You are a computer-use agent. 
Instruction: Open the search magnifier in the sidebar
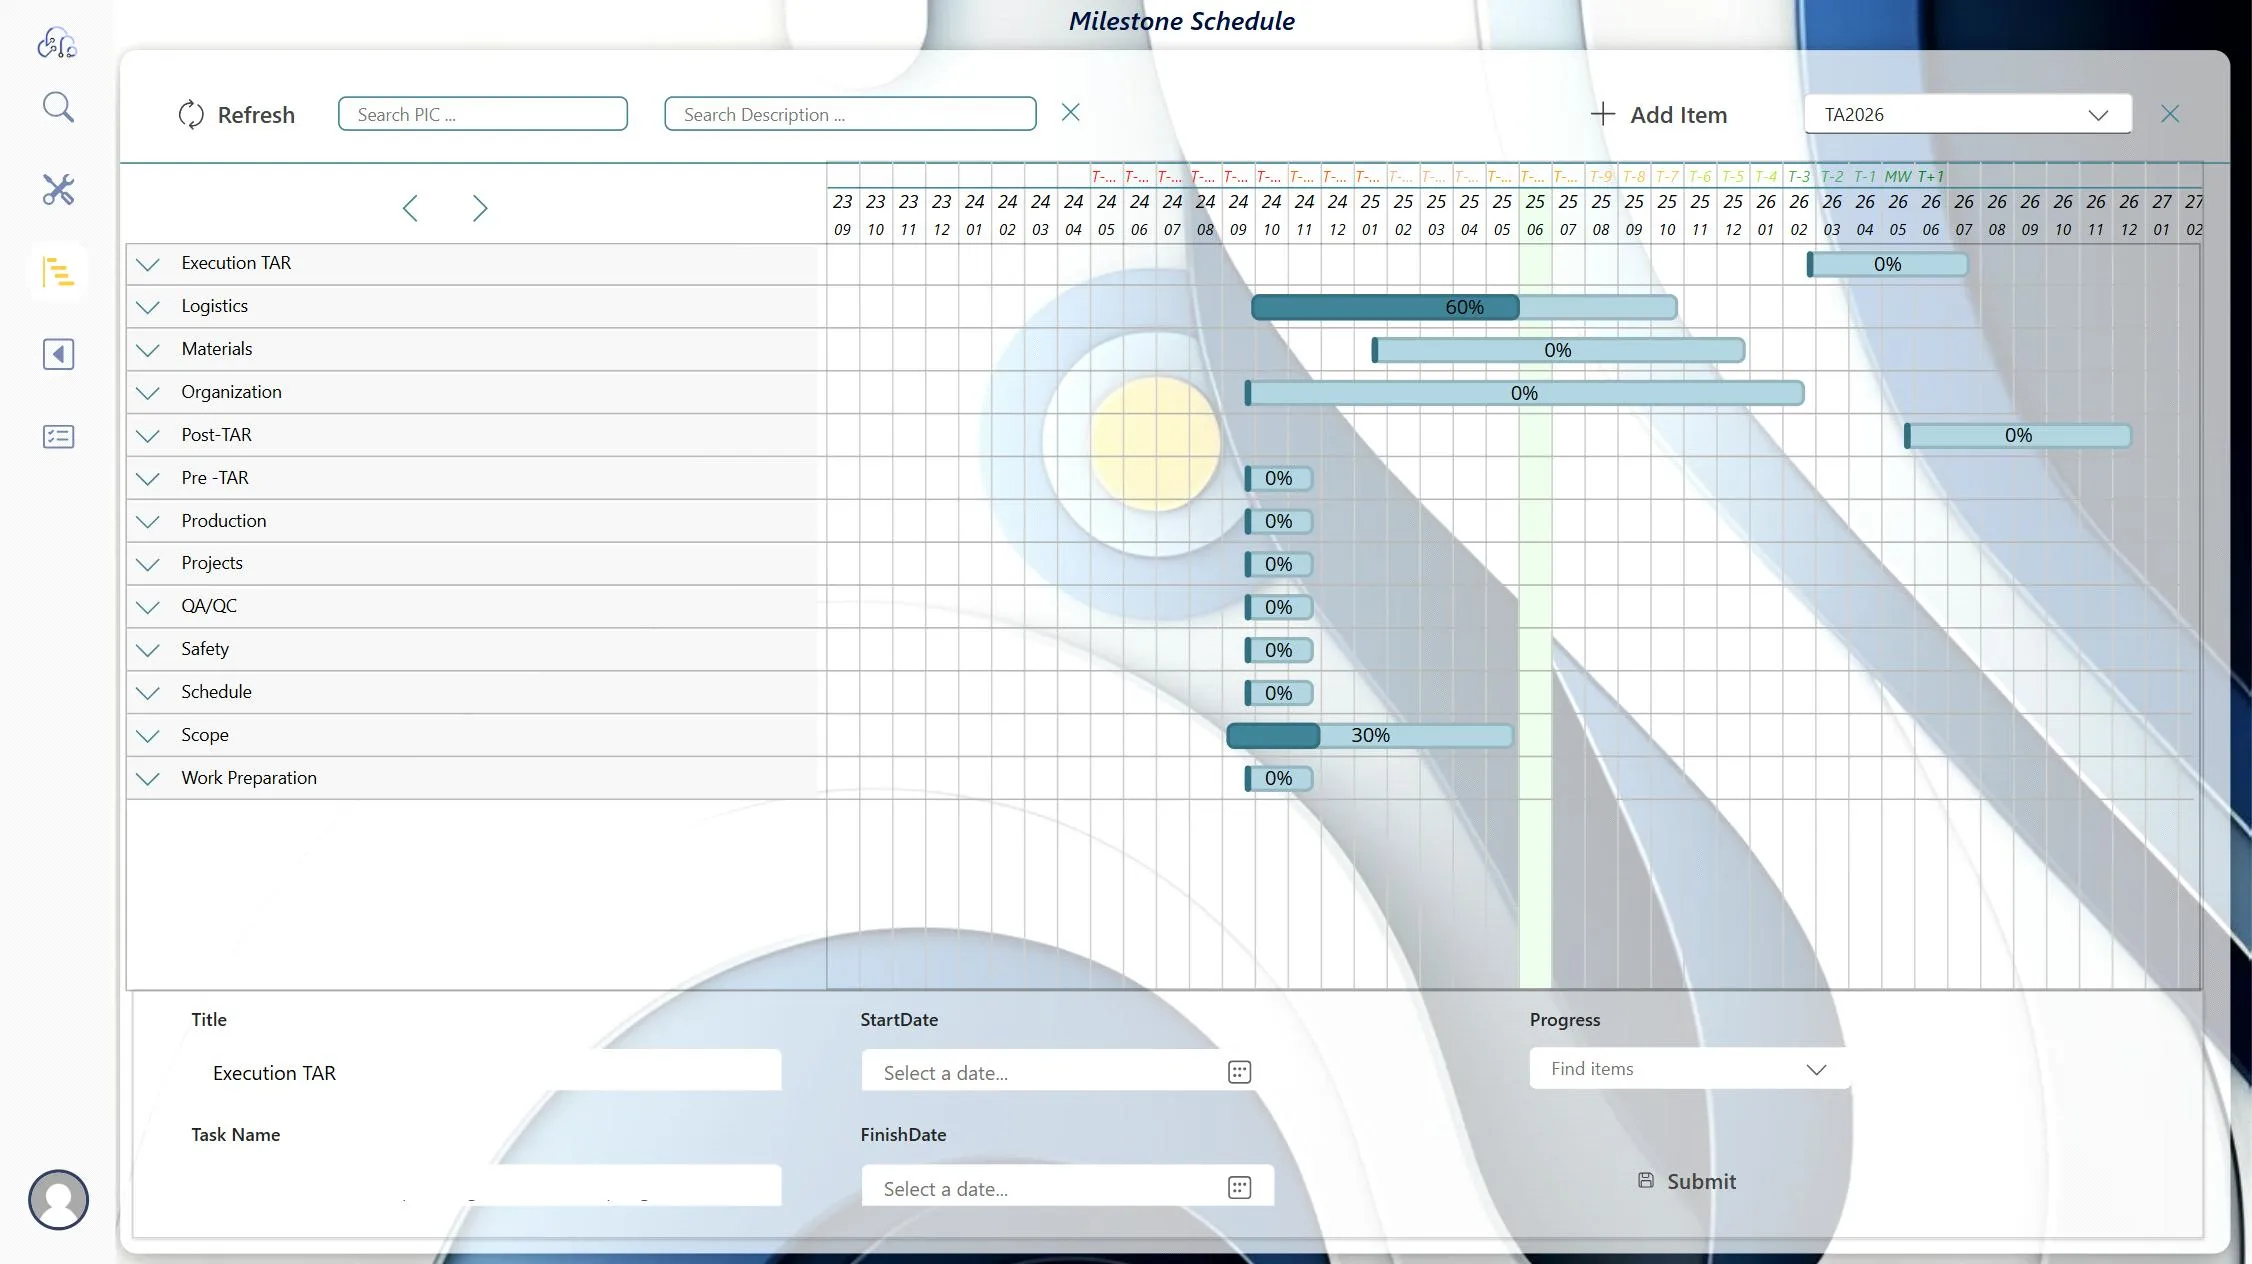[x=58, y=107]
